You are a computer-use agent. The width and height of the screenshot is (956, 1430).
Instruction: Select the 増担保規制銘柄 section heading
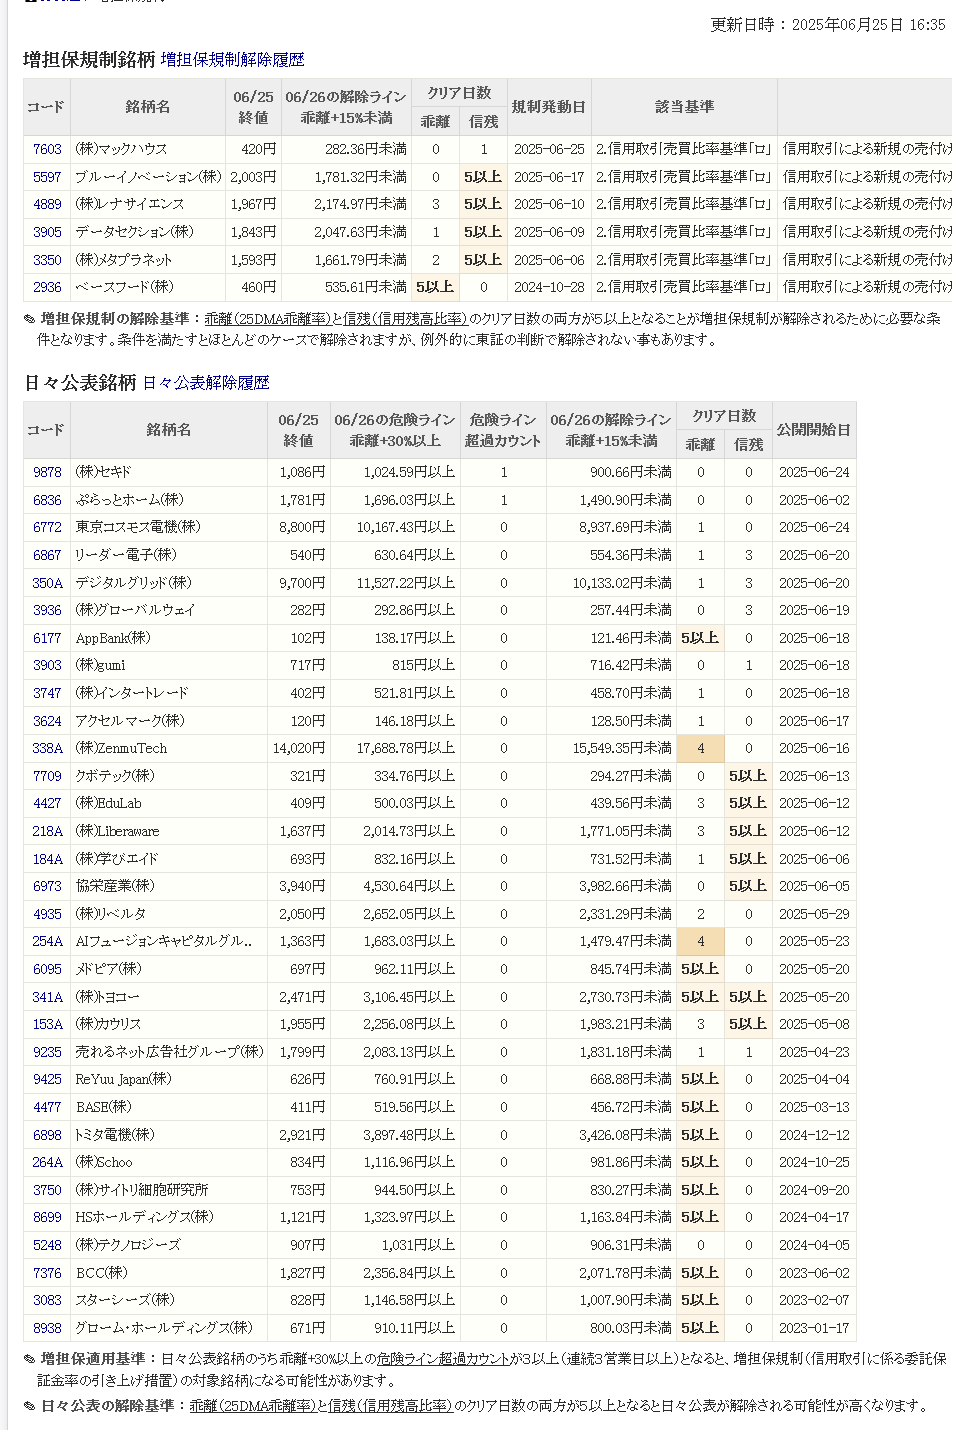click(x=89, y=60)
